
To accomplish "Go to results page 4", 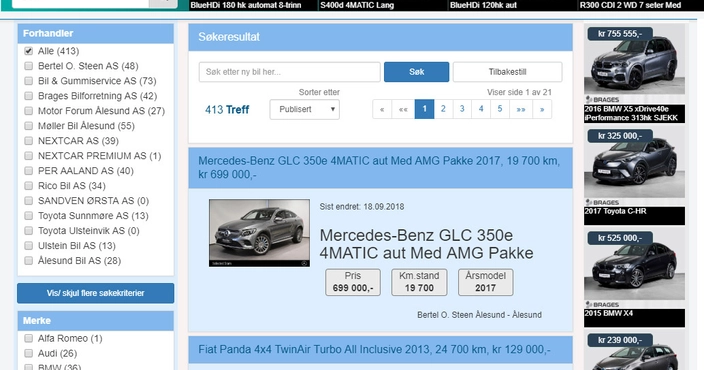I will tap(481, 109).
